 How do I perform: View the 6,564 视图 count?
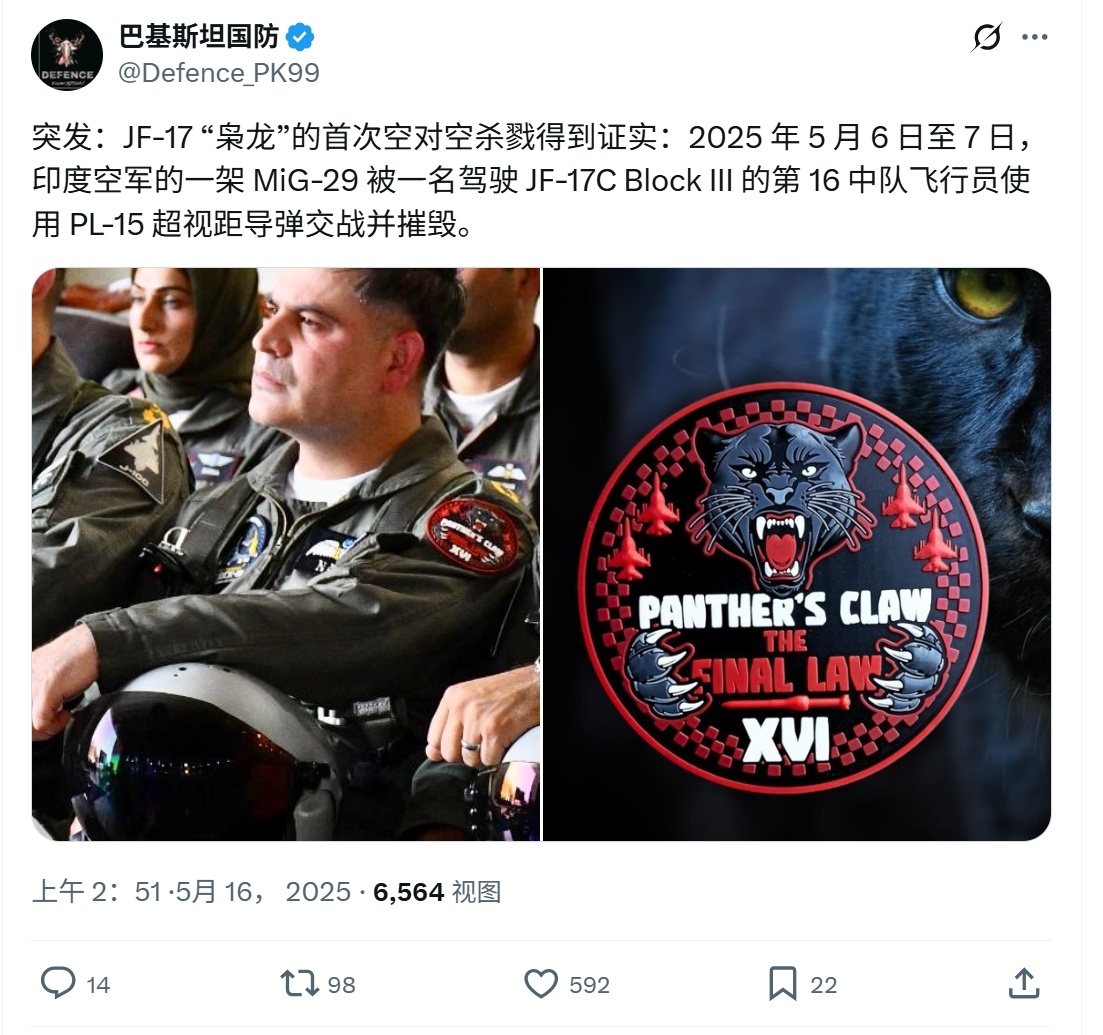click(x=437, y=891)
